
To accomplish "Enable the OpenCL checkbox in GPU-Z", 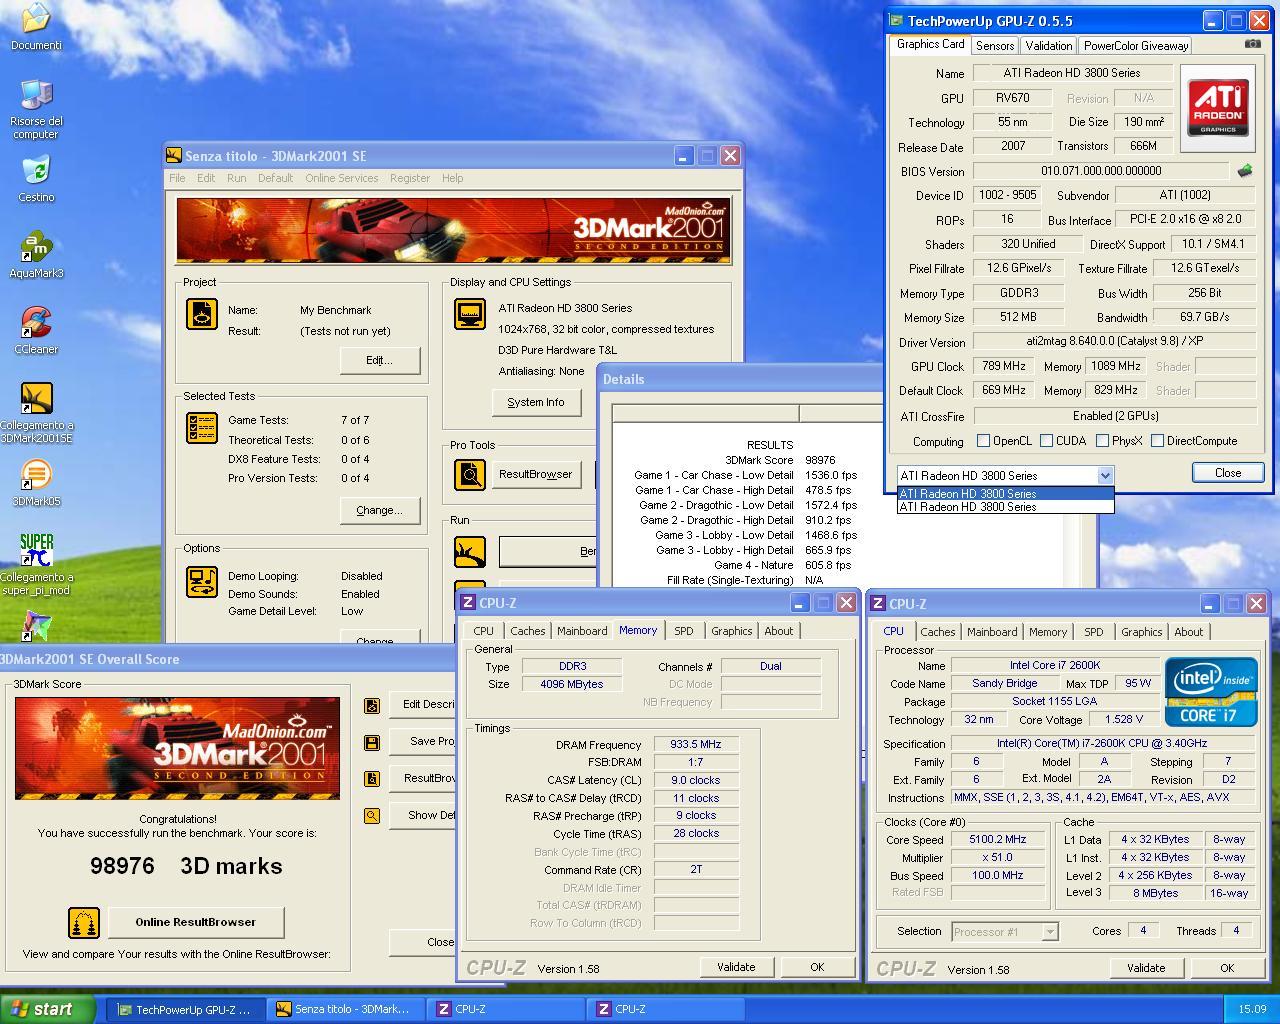I will pyautogui.click(x=983, y=441).
